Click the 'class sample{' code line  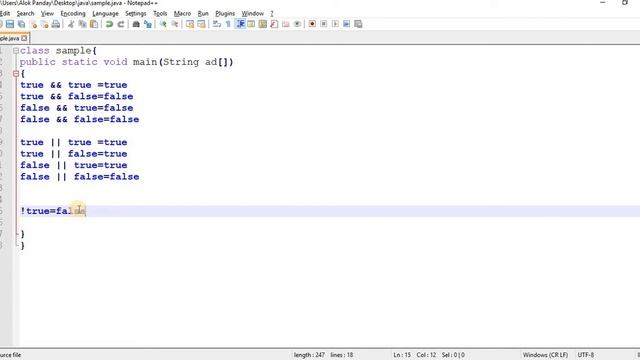point(58,51)
